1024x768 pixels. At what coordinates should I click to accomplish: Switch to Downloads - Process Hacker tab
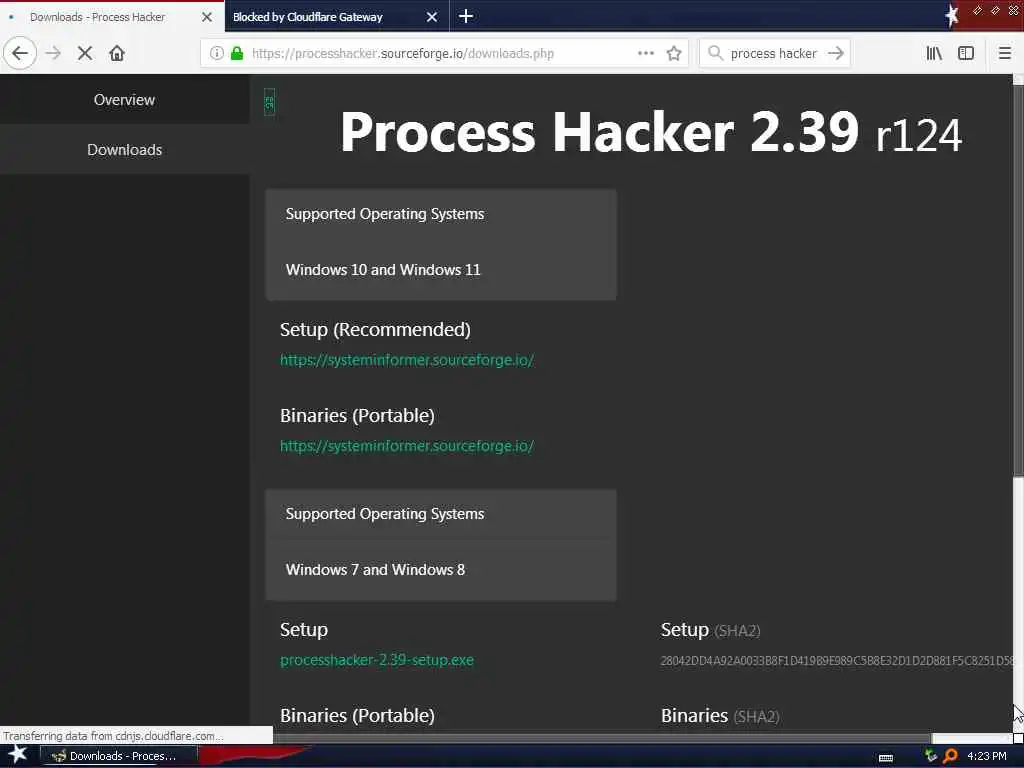pos(97,17)
